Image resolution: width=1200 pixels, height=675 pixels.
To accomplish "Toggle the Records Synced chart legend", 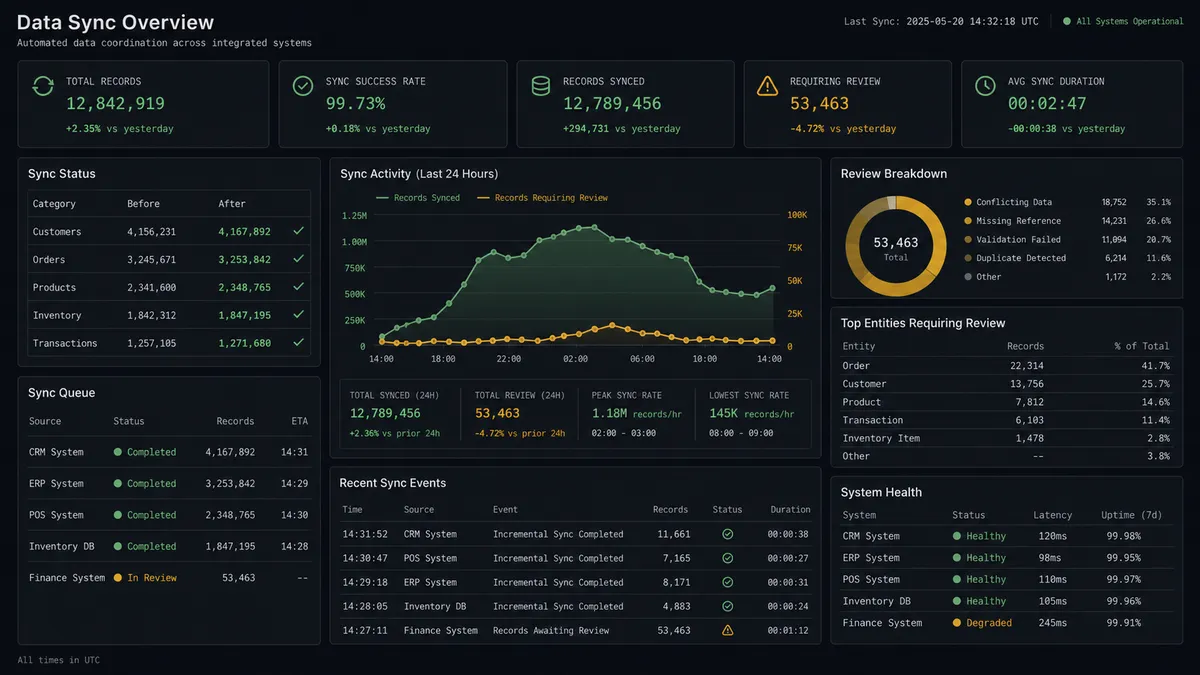I will pyautogui.click(x=418, y=198).
